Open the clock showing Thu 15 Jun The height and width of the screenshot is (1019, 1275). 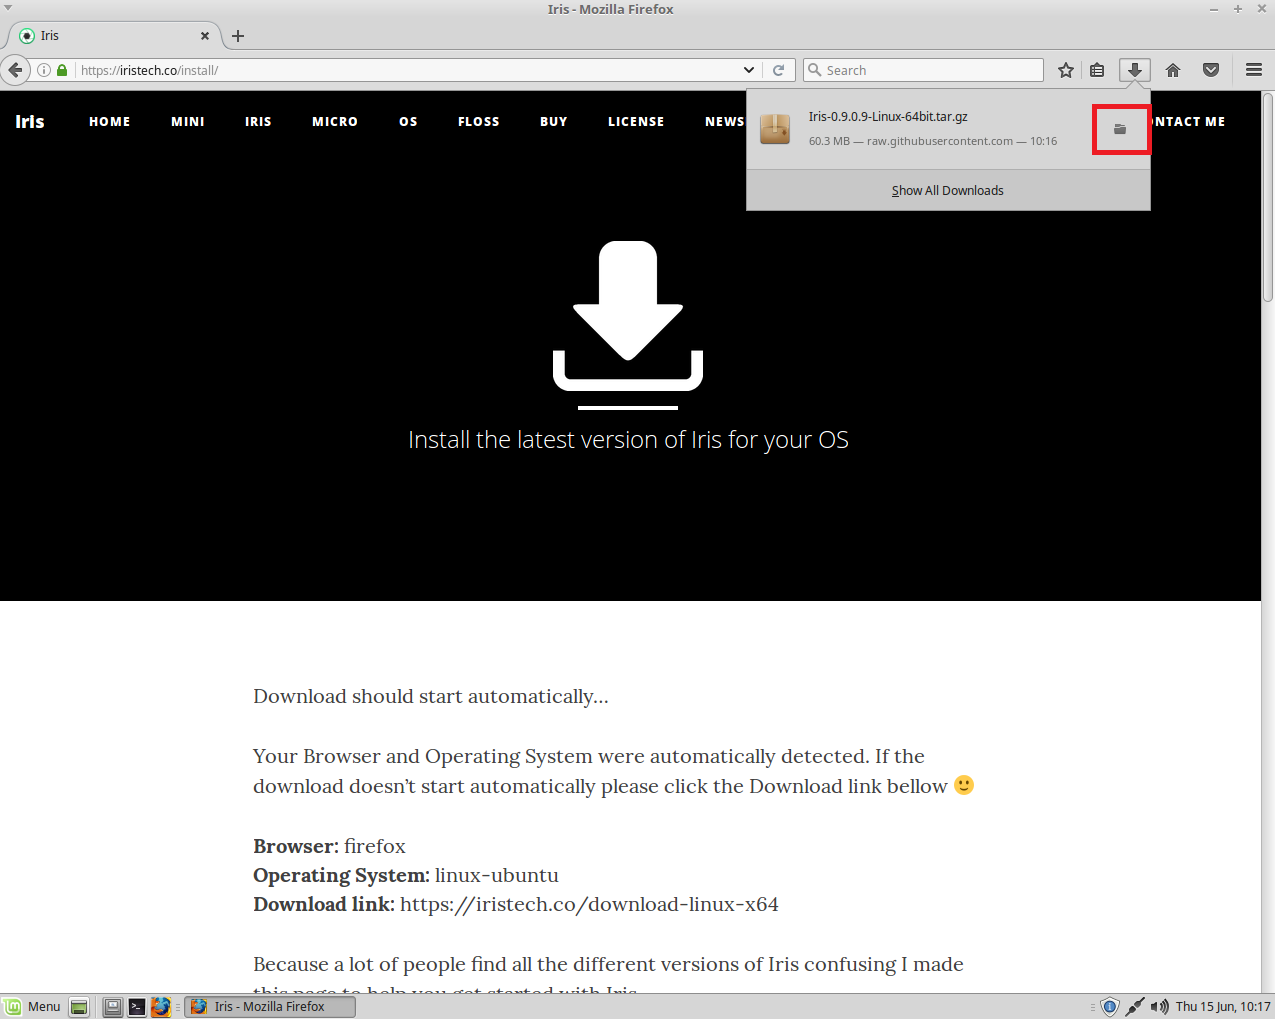(x=1223, y=1007)
